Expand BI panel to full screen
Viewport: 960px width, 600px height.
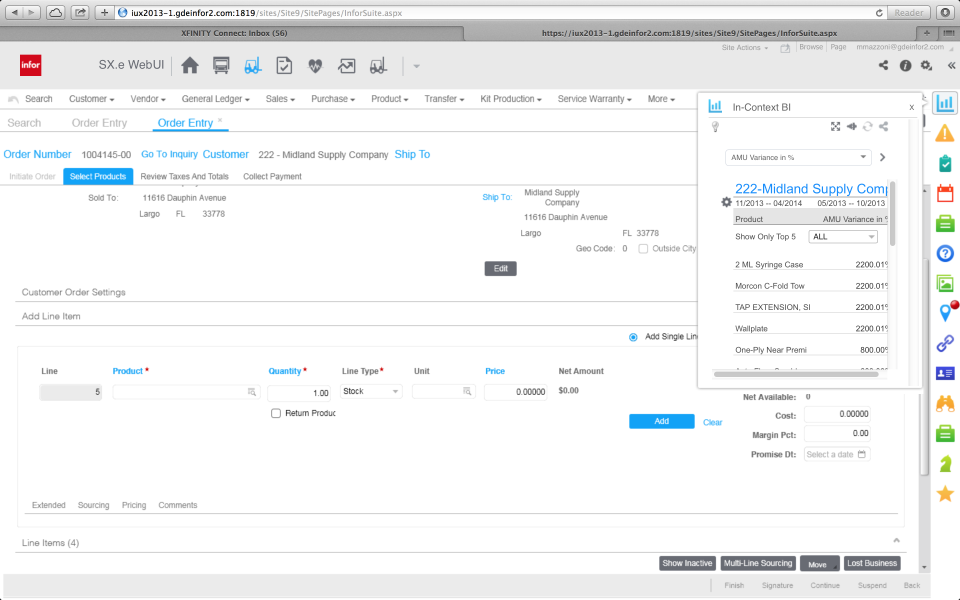pos(835,126)
